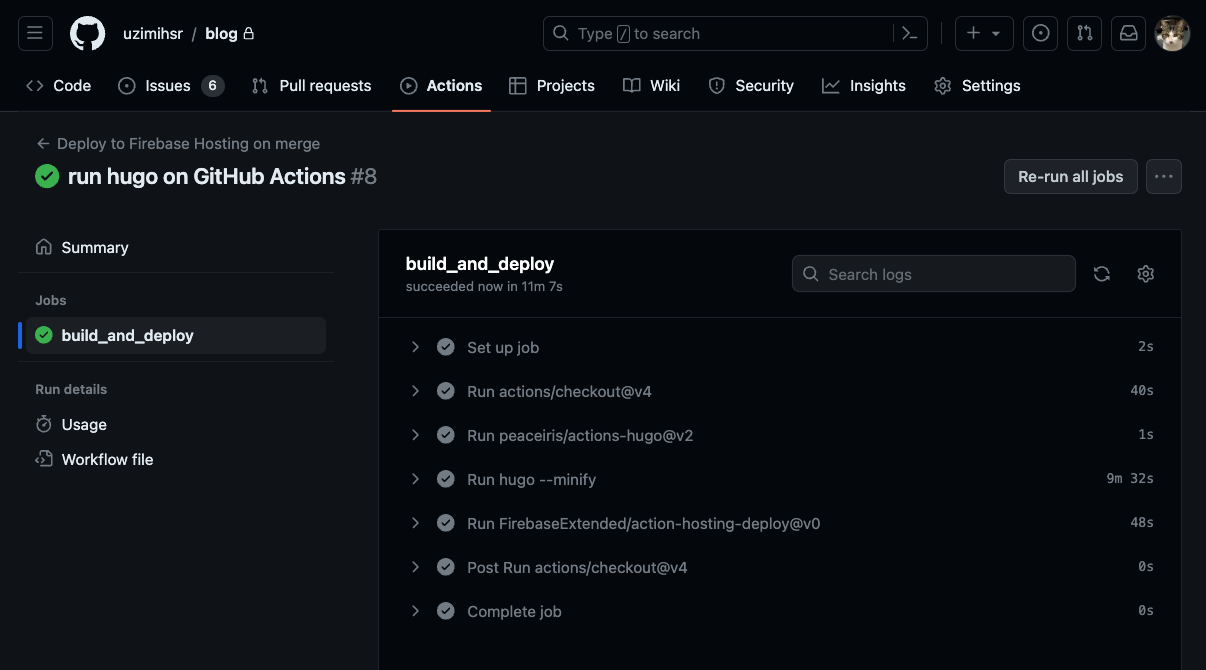Switch to the Security tab
The height and width of the screenshot is (670, 1206).
(751, 86)
